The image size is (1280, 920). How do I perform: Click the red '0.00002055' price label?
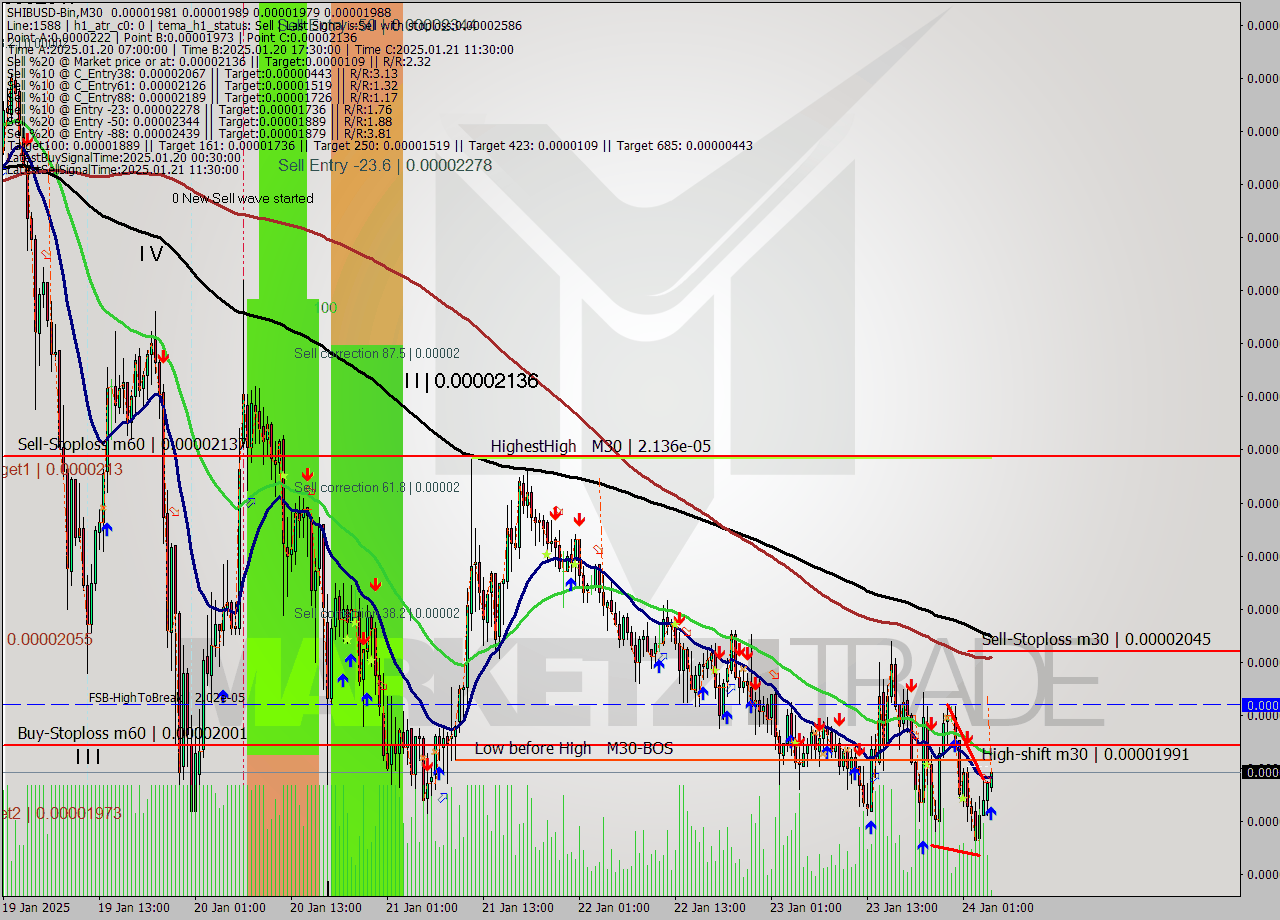[50, 639]
